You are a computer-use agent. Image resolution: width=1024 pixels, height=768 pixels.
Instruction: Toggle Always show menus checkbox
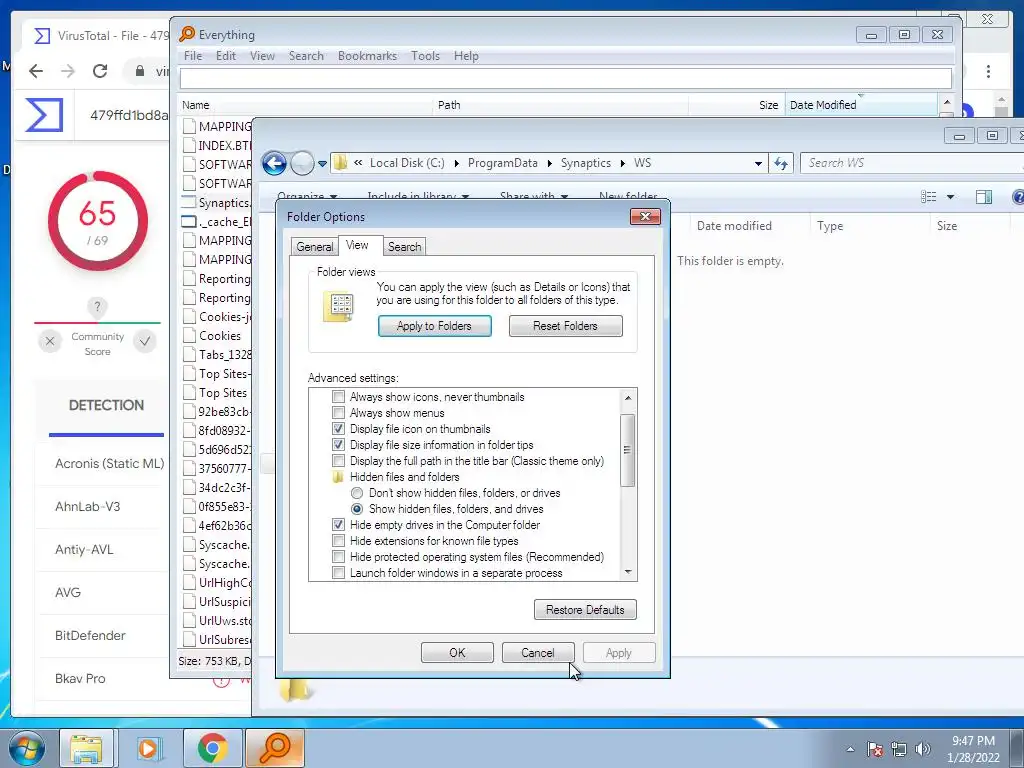[x=338, y=413]
